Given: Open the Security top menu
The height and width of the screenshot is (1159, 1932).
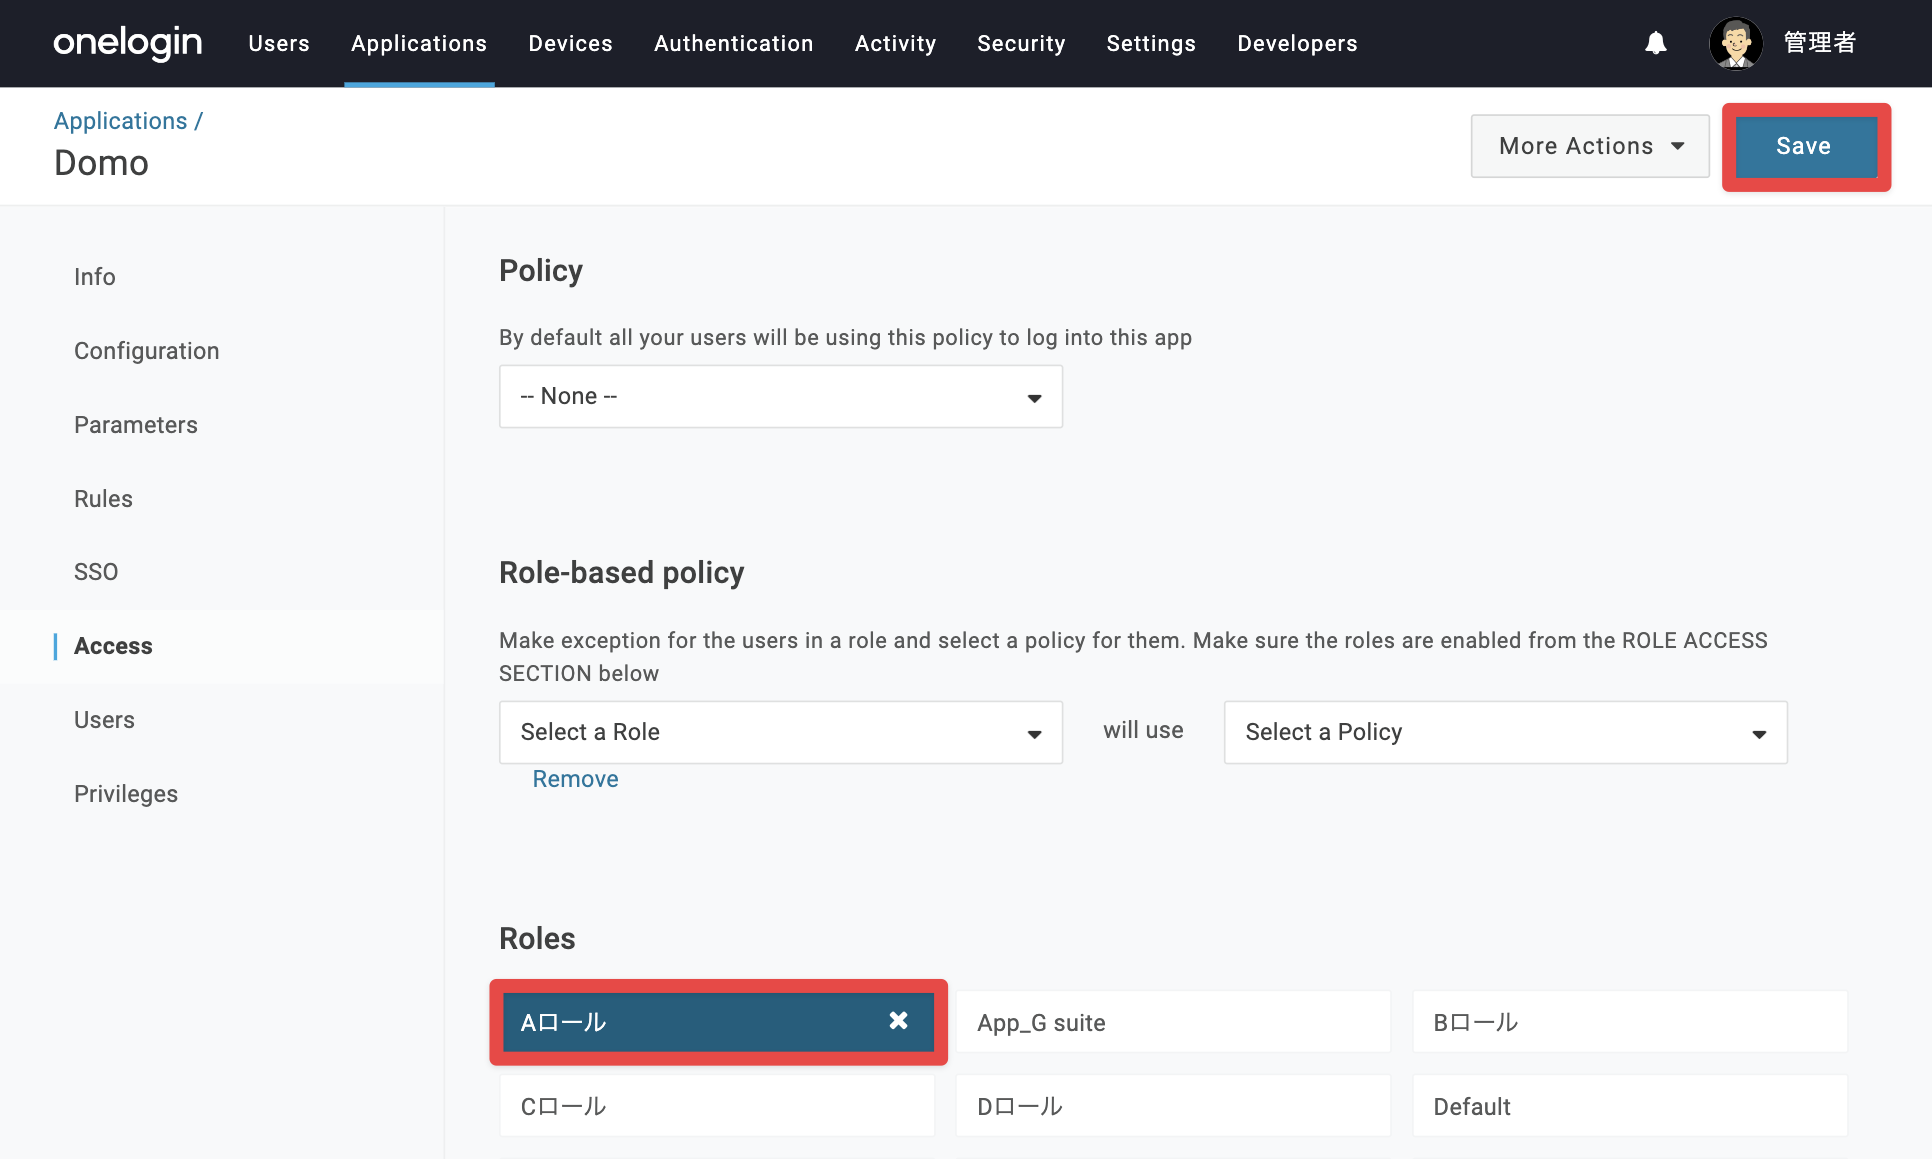Looking at the screenshot, I should tap(1021, 43).
